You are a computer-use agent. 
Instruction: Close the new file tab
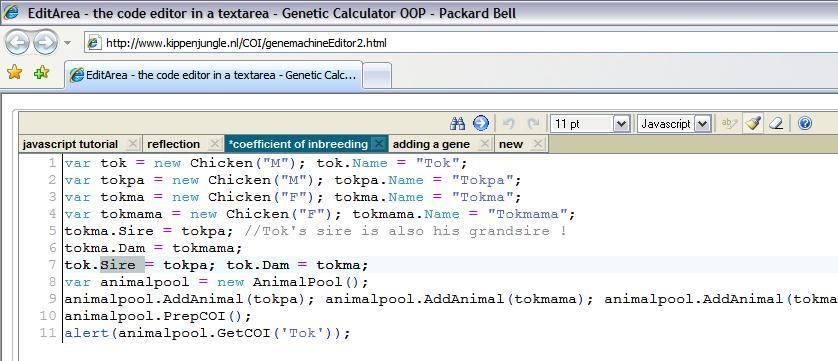point(538,143)
